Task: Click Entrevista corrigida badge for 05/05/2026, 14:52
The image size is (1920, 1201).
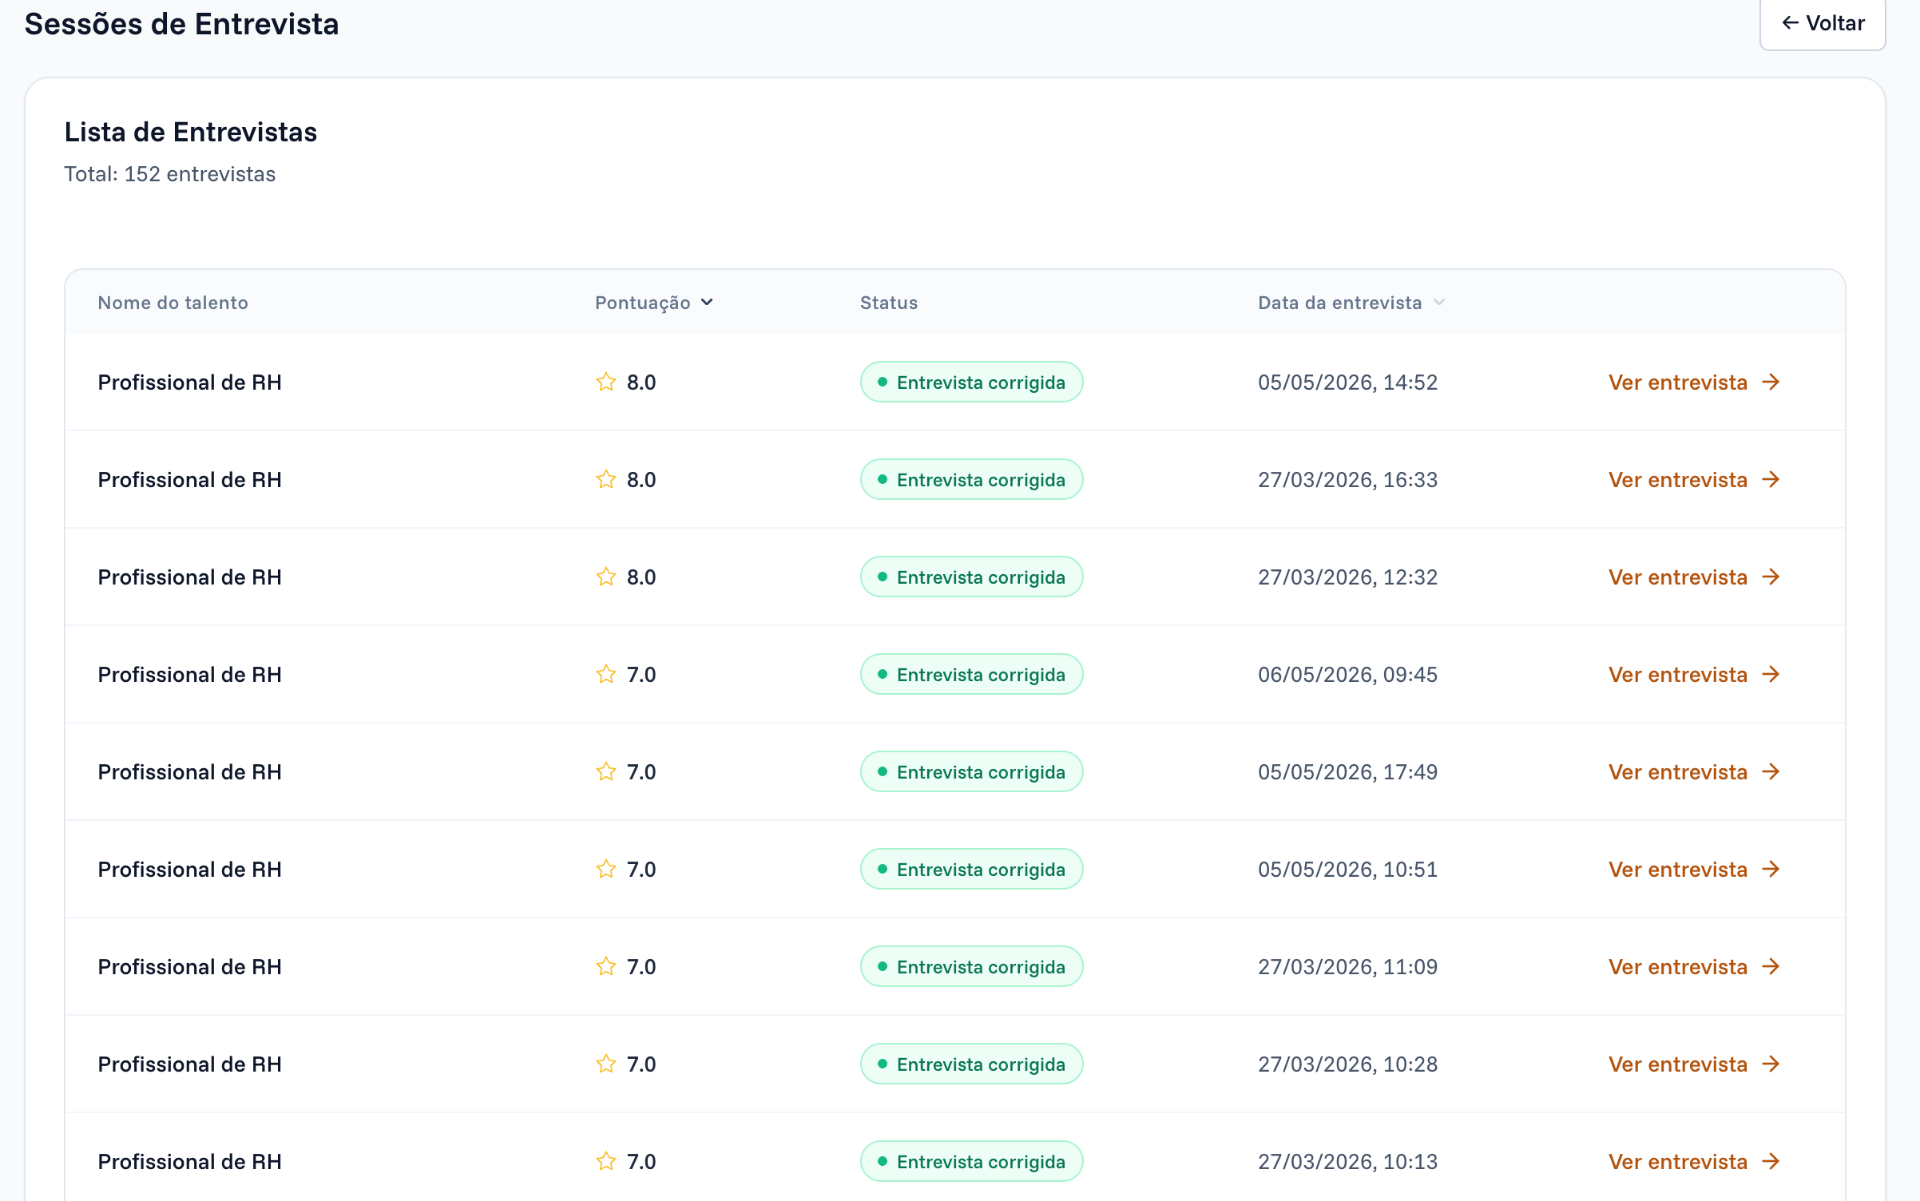Action: pyautogui.click(x=971, y=382)
